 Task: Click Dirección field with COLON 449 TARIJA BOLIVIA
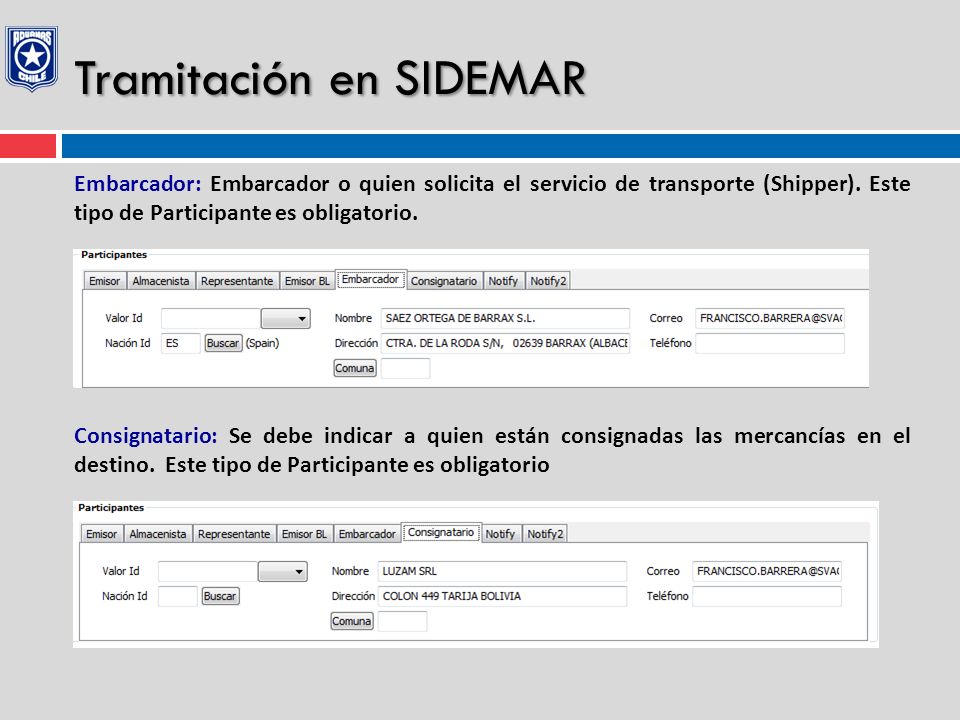pyautogui.click(x=502, y=596)
